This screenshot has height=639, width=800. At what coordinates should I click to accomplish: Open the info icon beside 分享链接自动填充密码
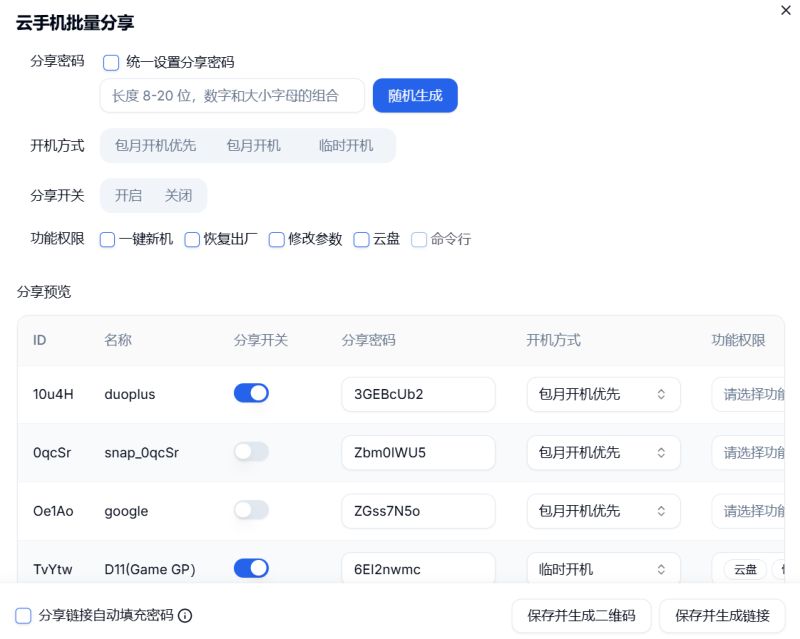(185, 616)
